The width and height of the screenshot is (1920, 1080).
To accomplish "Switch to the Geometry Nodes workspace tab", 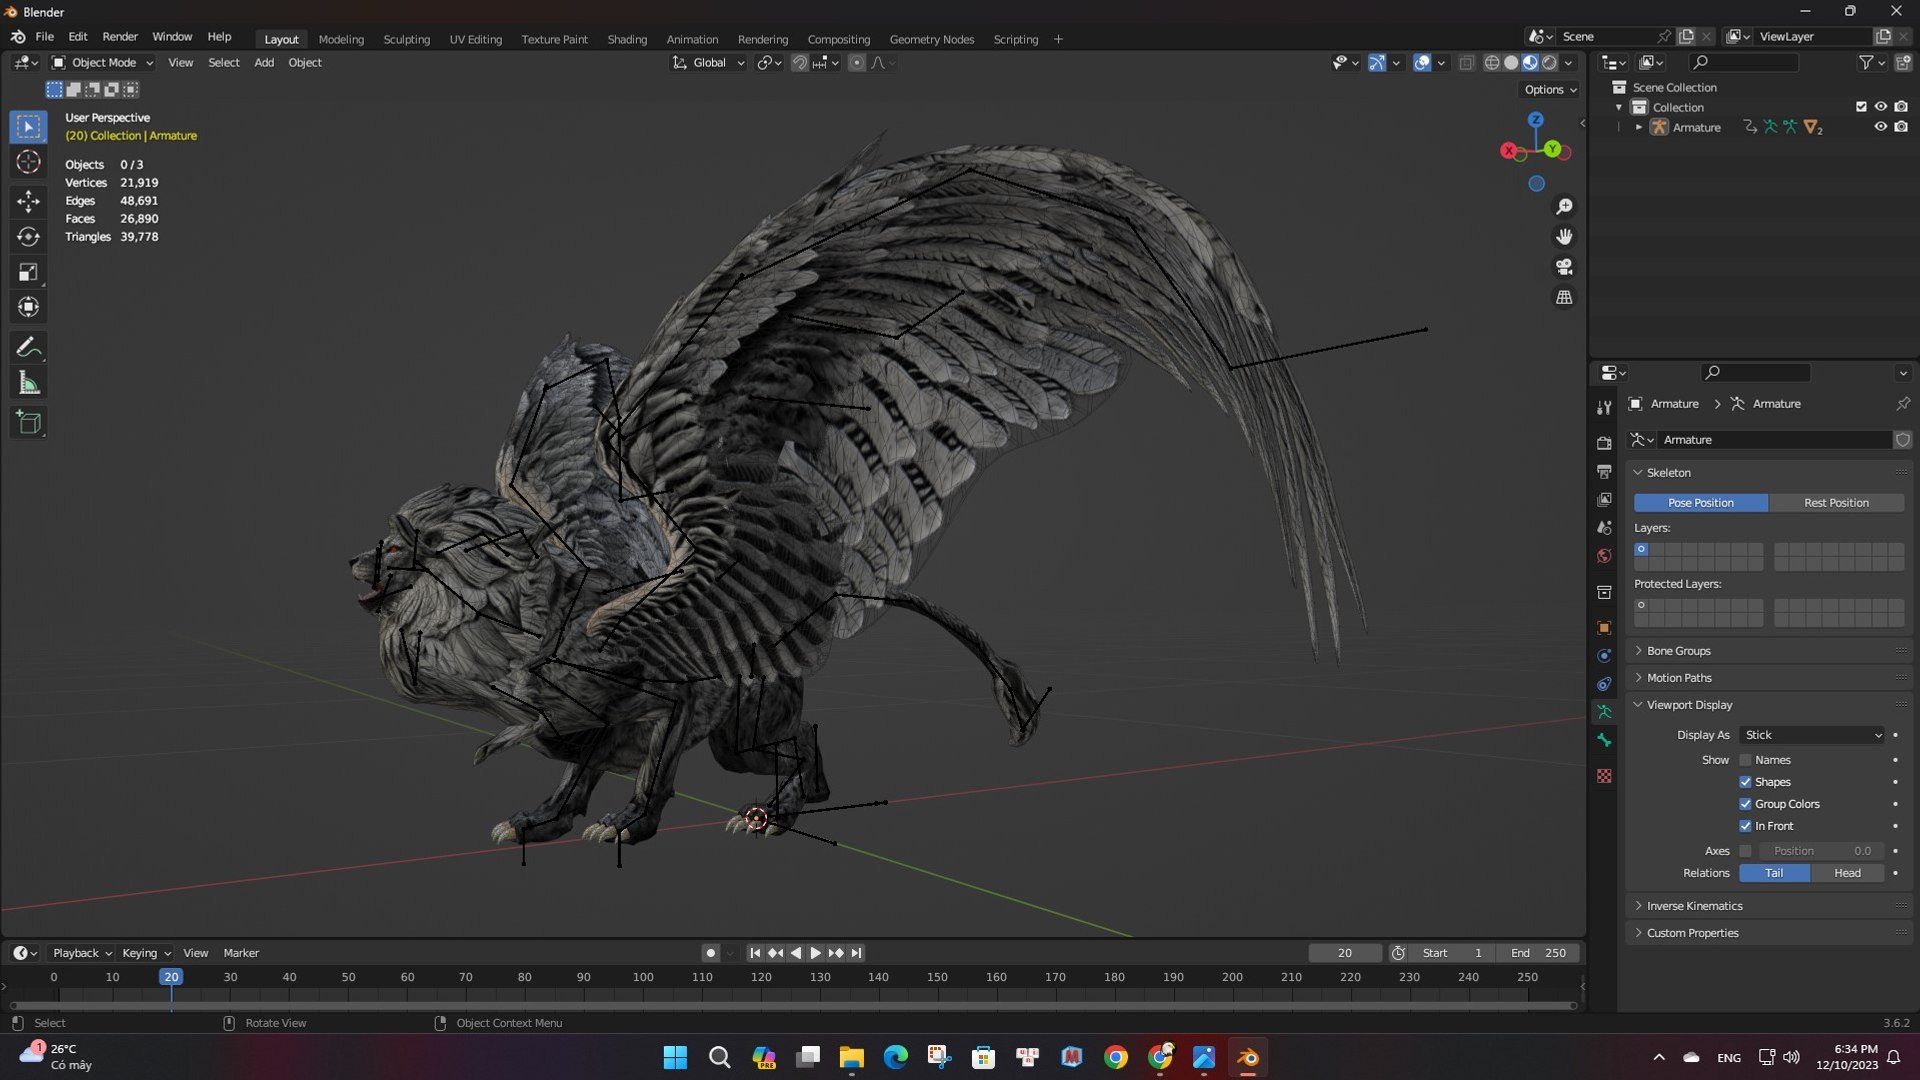I will (931, 39).
